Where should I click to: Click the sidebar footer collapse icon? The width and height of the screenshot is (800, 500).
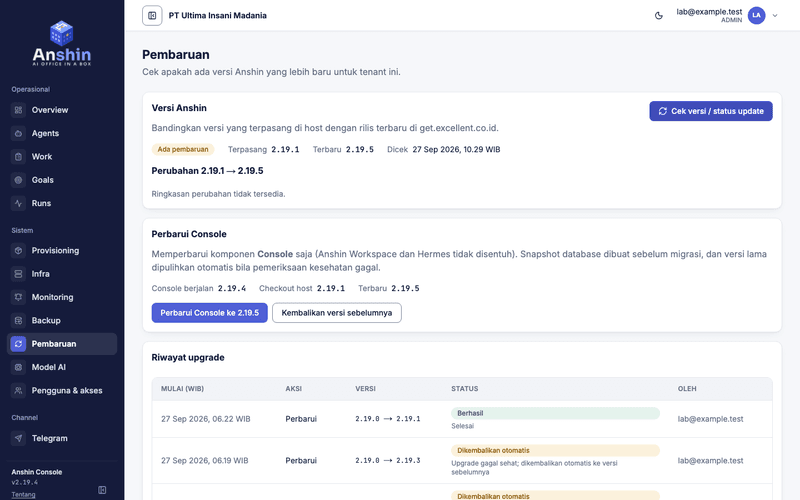coord(102,490)
